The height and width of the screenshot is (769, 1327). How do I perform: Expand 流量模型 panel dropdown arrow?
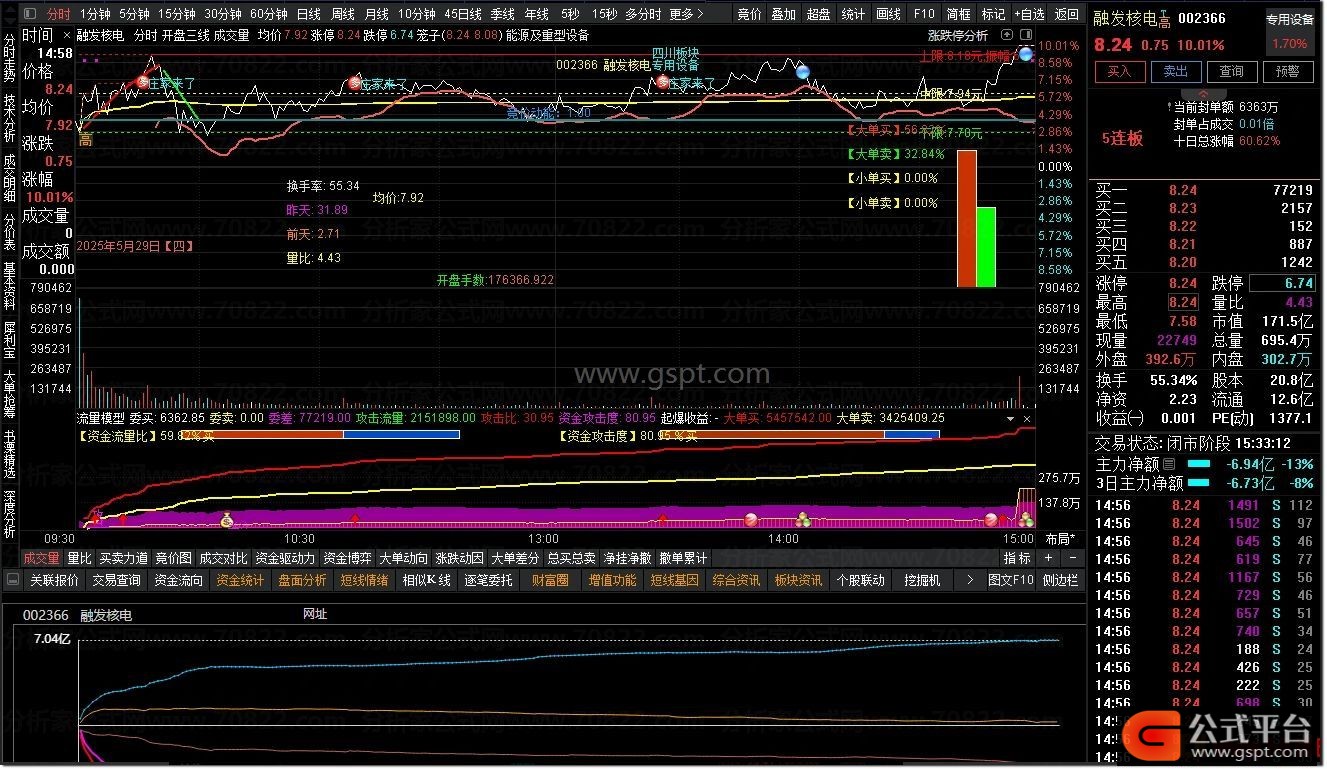tap(1010, 418)
